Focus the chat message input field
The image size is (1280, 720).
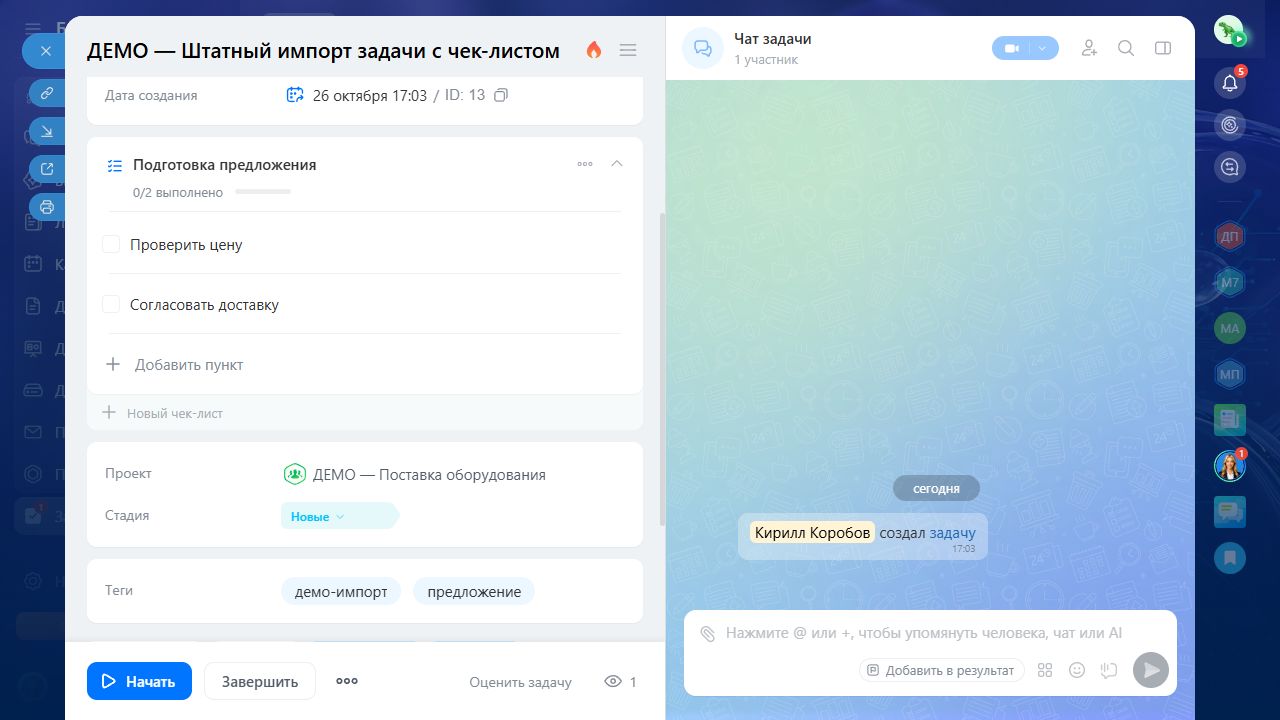[x=925, y=633]
